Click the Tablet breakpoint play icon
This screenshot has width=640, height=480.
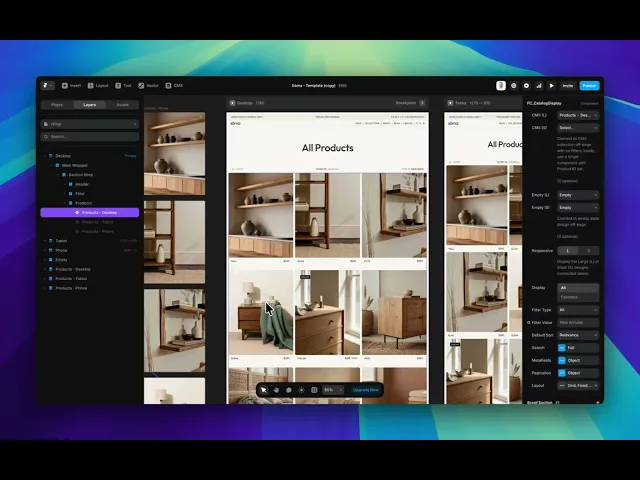[450, 103]
